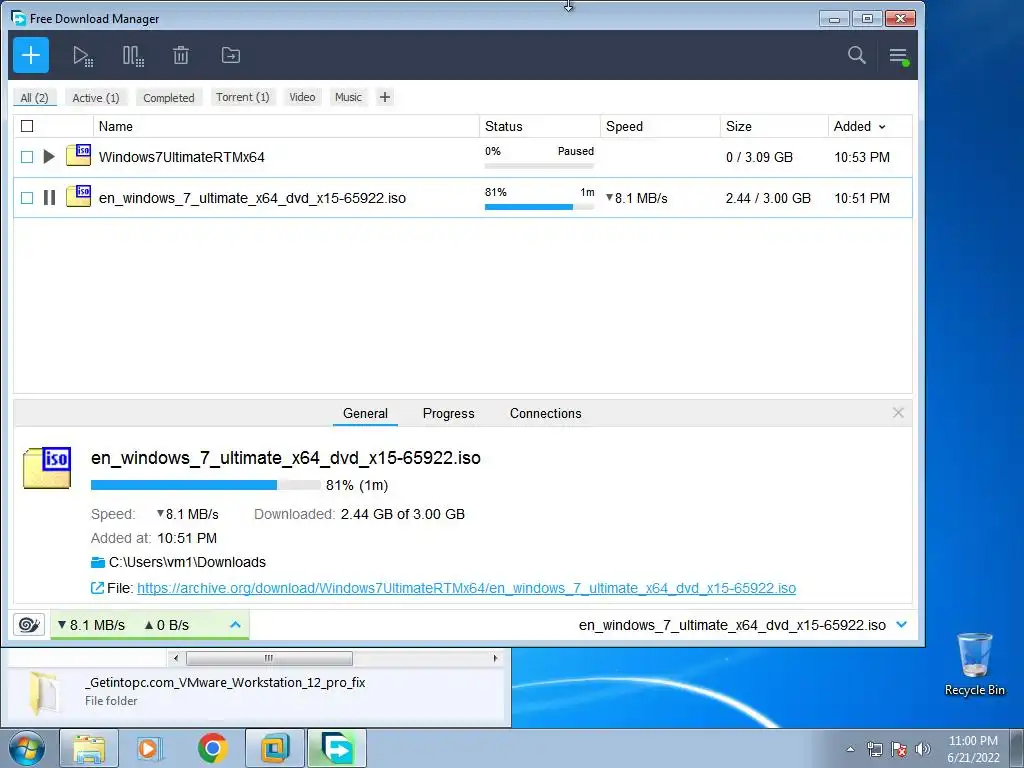
Task: Show hidden tray icons arrow
Action: [850, 749]
